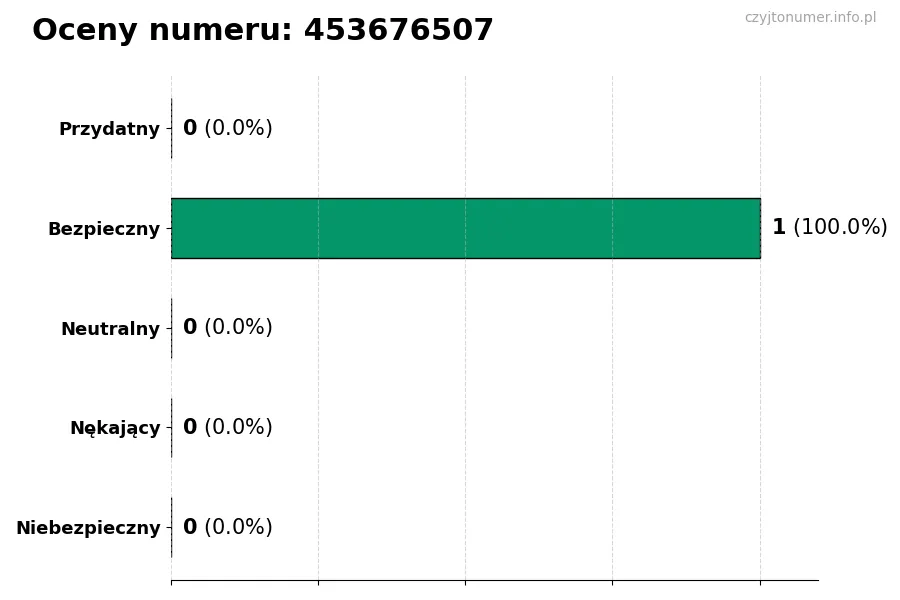Click the zero-width bar marker for Neutralny

pyautogui.click(x=172, y=328)
